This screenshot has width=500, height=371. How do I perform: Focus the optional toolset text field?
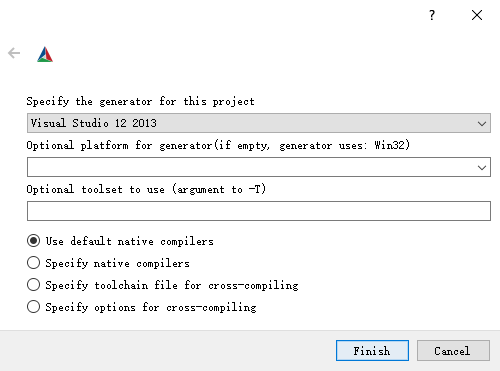[x=259, y=211]
